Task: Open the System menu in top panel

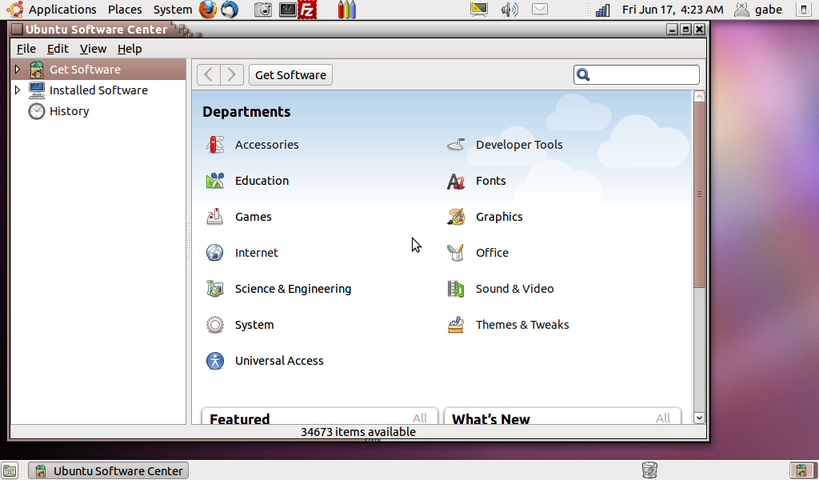Action: click(172, 9)
